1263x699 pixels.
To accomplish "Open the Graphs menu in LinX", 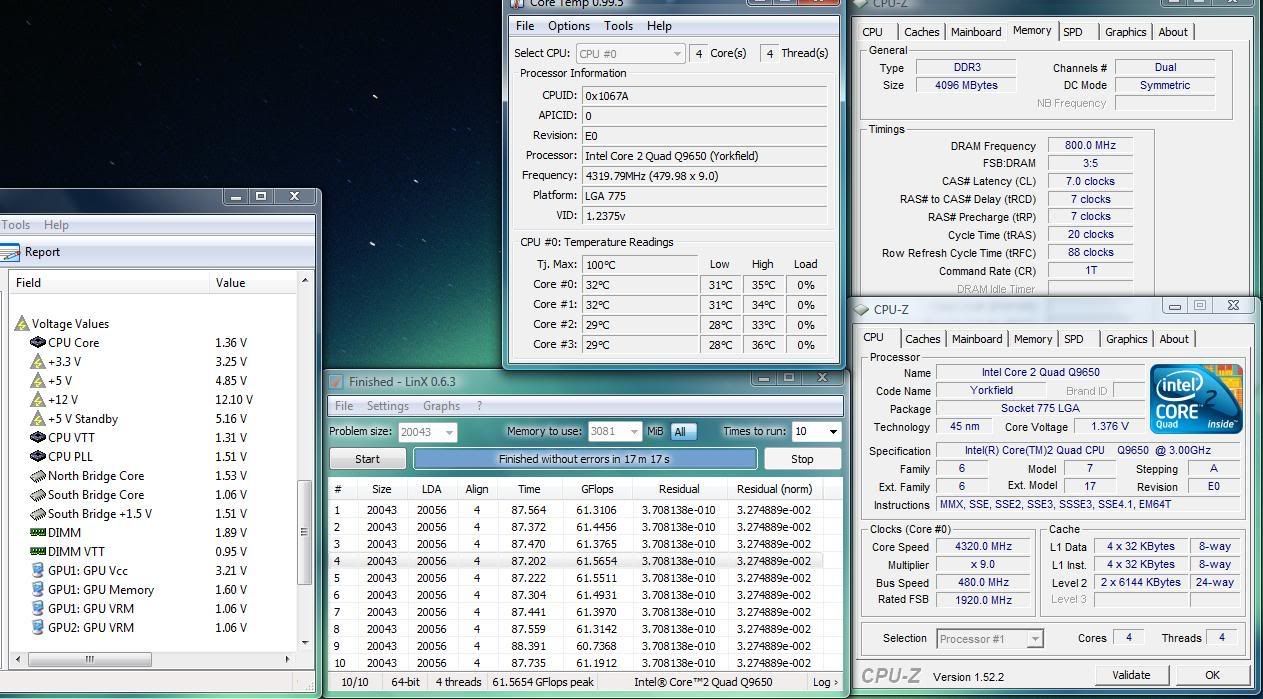I will pyautogui.click(x=441, y=406).
